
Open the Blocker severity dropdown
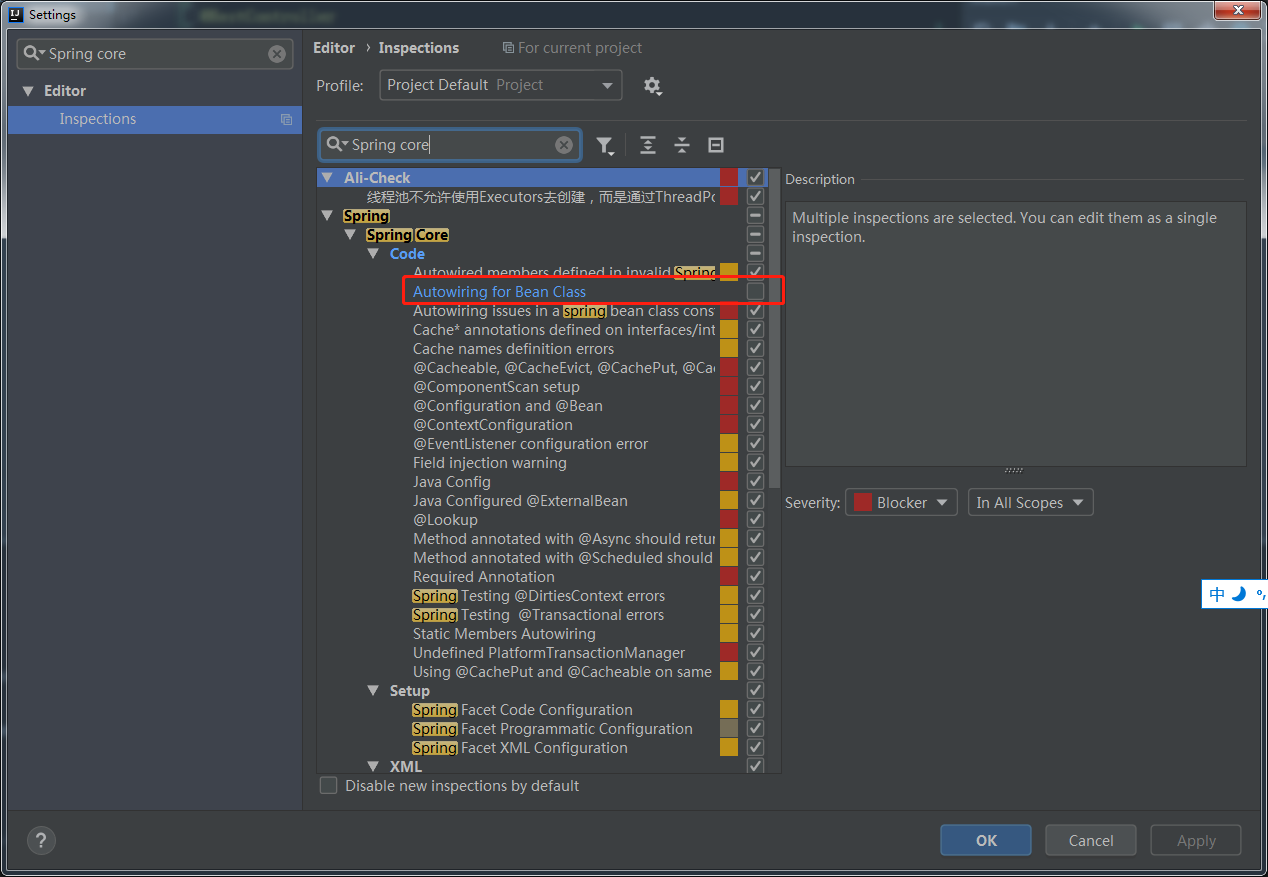[900, 502]
